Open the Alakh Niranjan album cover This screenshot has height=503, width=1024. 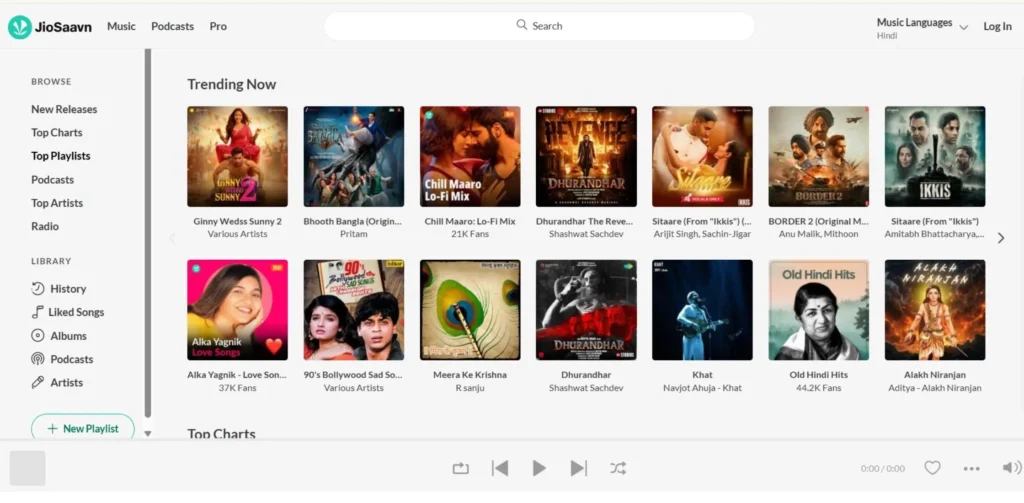(x=935, y=310)
